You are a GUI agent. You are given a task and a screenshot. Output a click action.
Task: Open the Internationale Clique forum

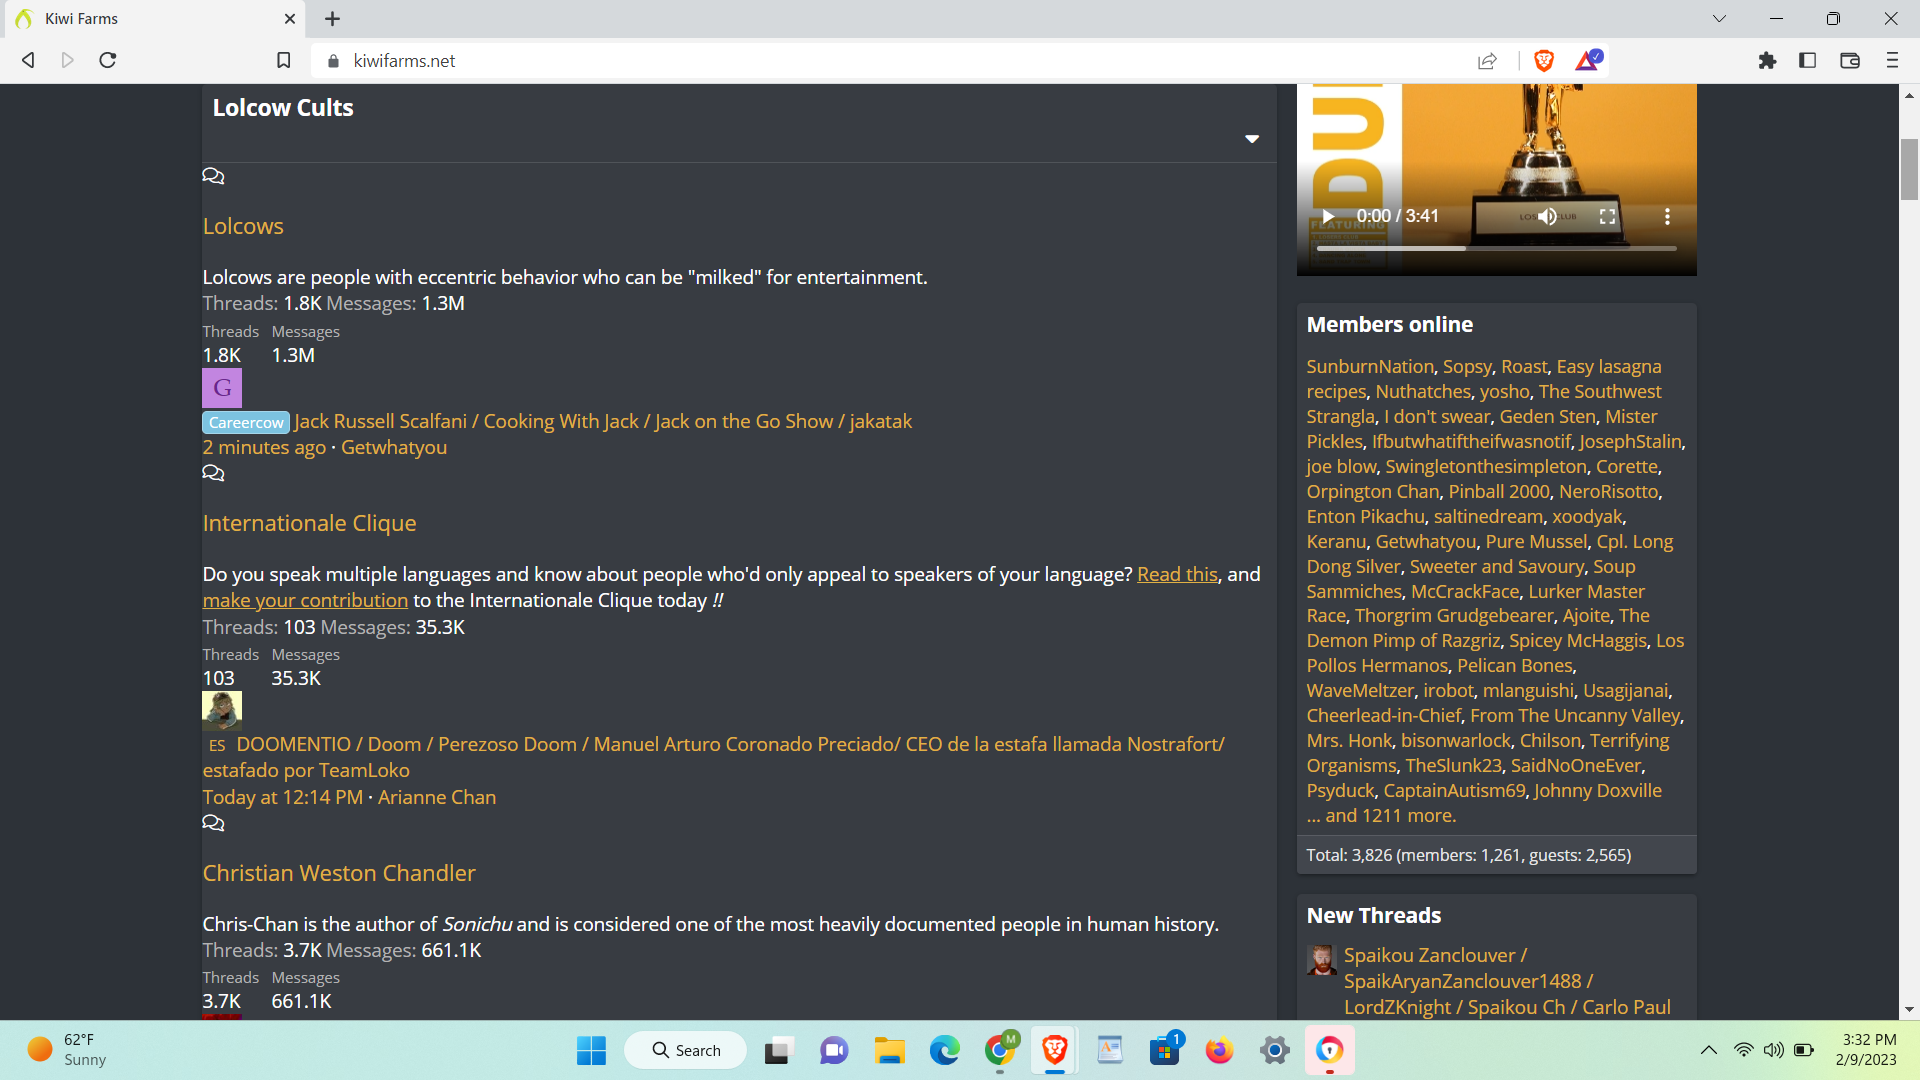[x=309, y=523]
